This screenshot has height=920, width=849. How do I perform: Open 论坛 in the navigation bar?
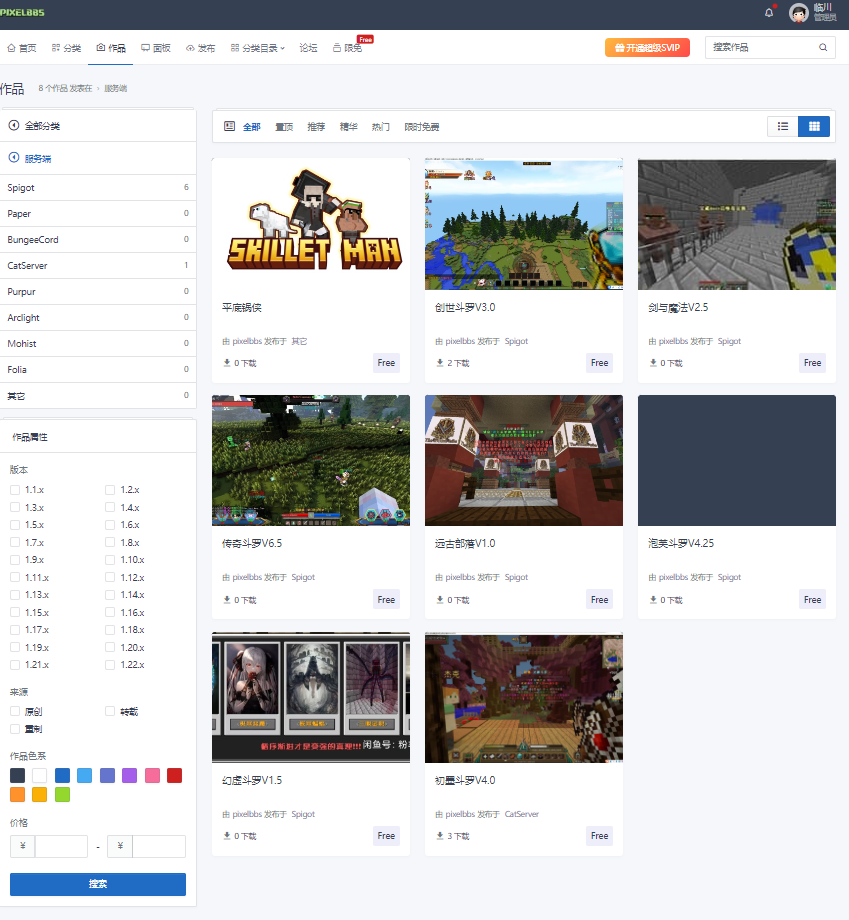point(308,48)
